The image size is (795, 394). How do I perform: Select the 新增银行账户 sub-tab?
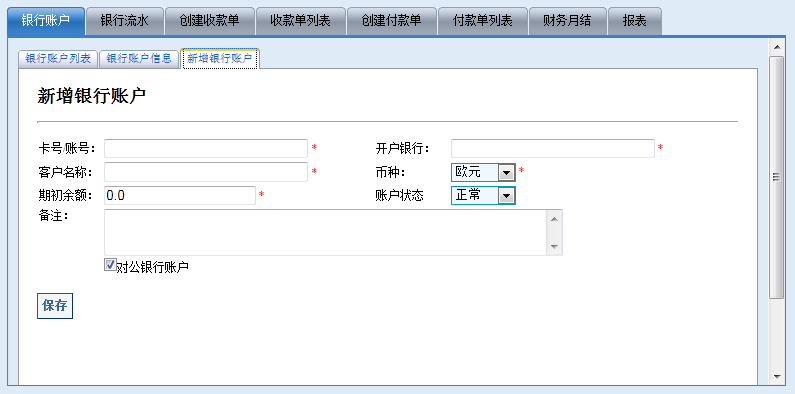tap(220, 58)
